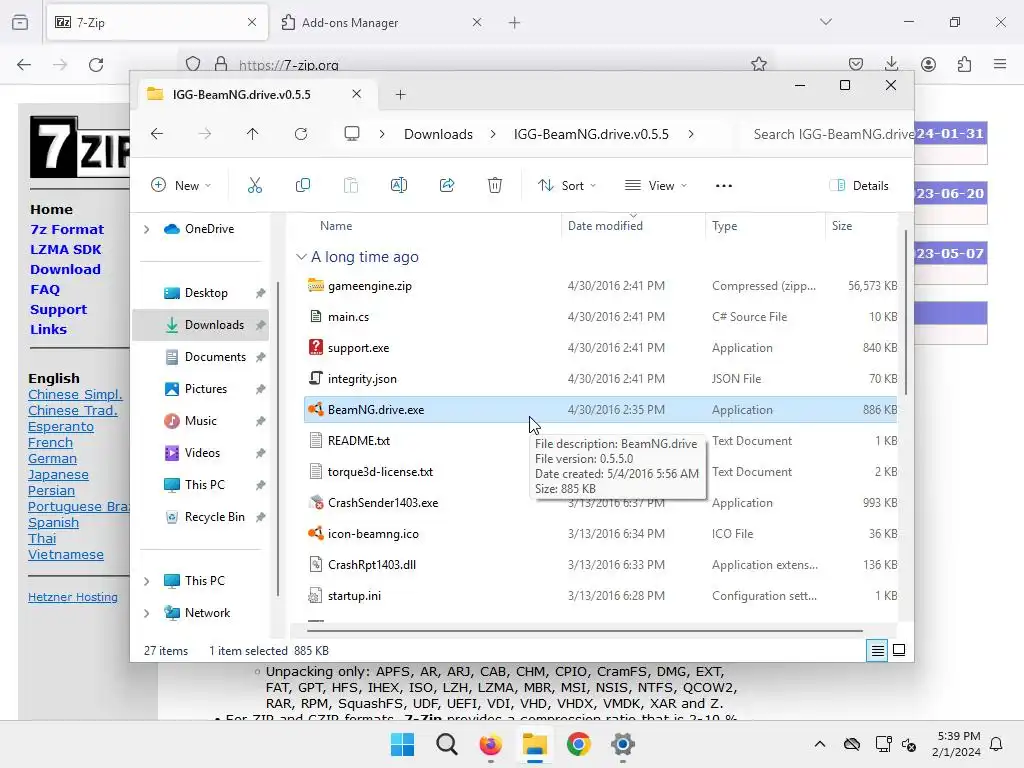Click the Rename icon in Explorer toolbar
This screenshot has width=1024, height=768.
pos(398,185)
